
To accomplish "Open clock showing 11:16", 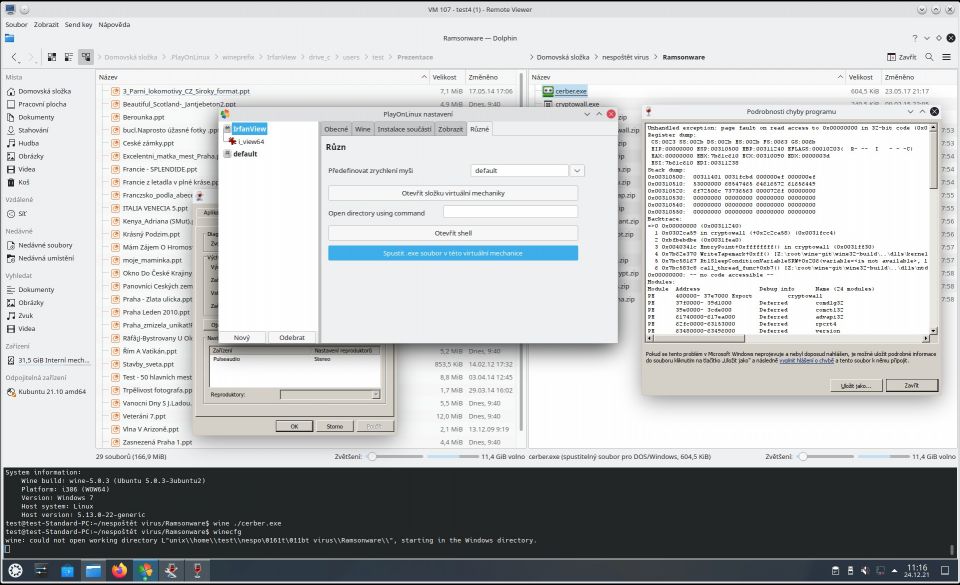I will pos(917,571).
